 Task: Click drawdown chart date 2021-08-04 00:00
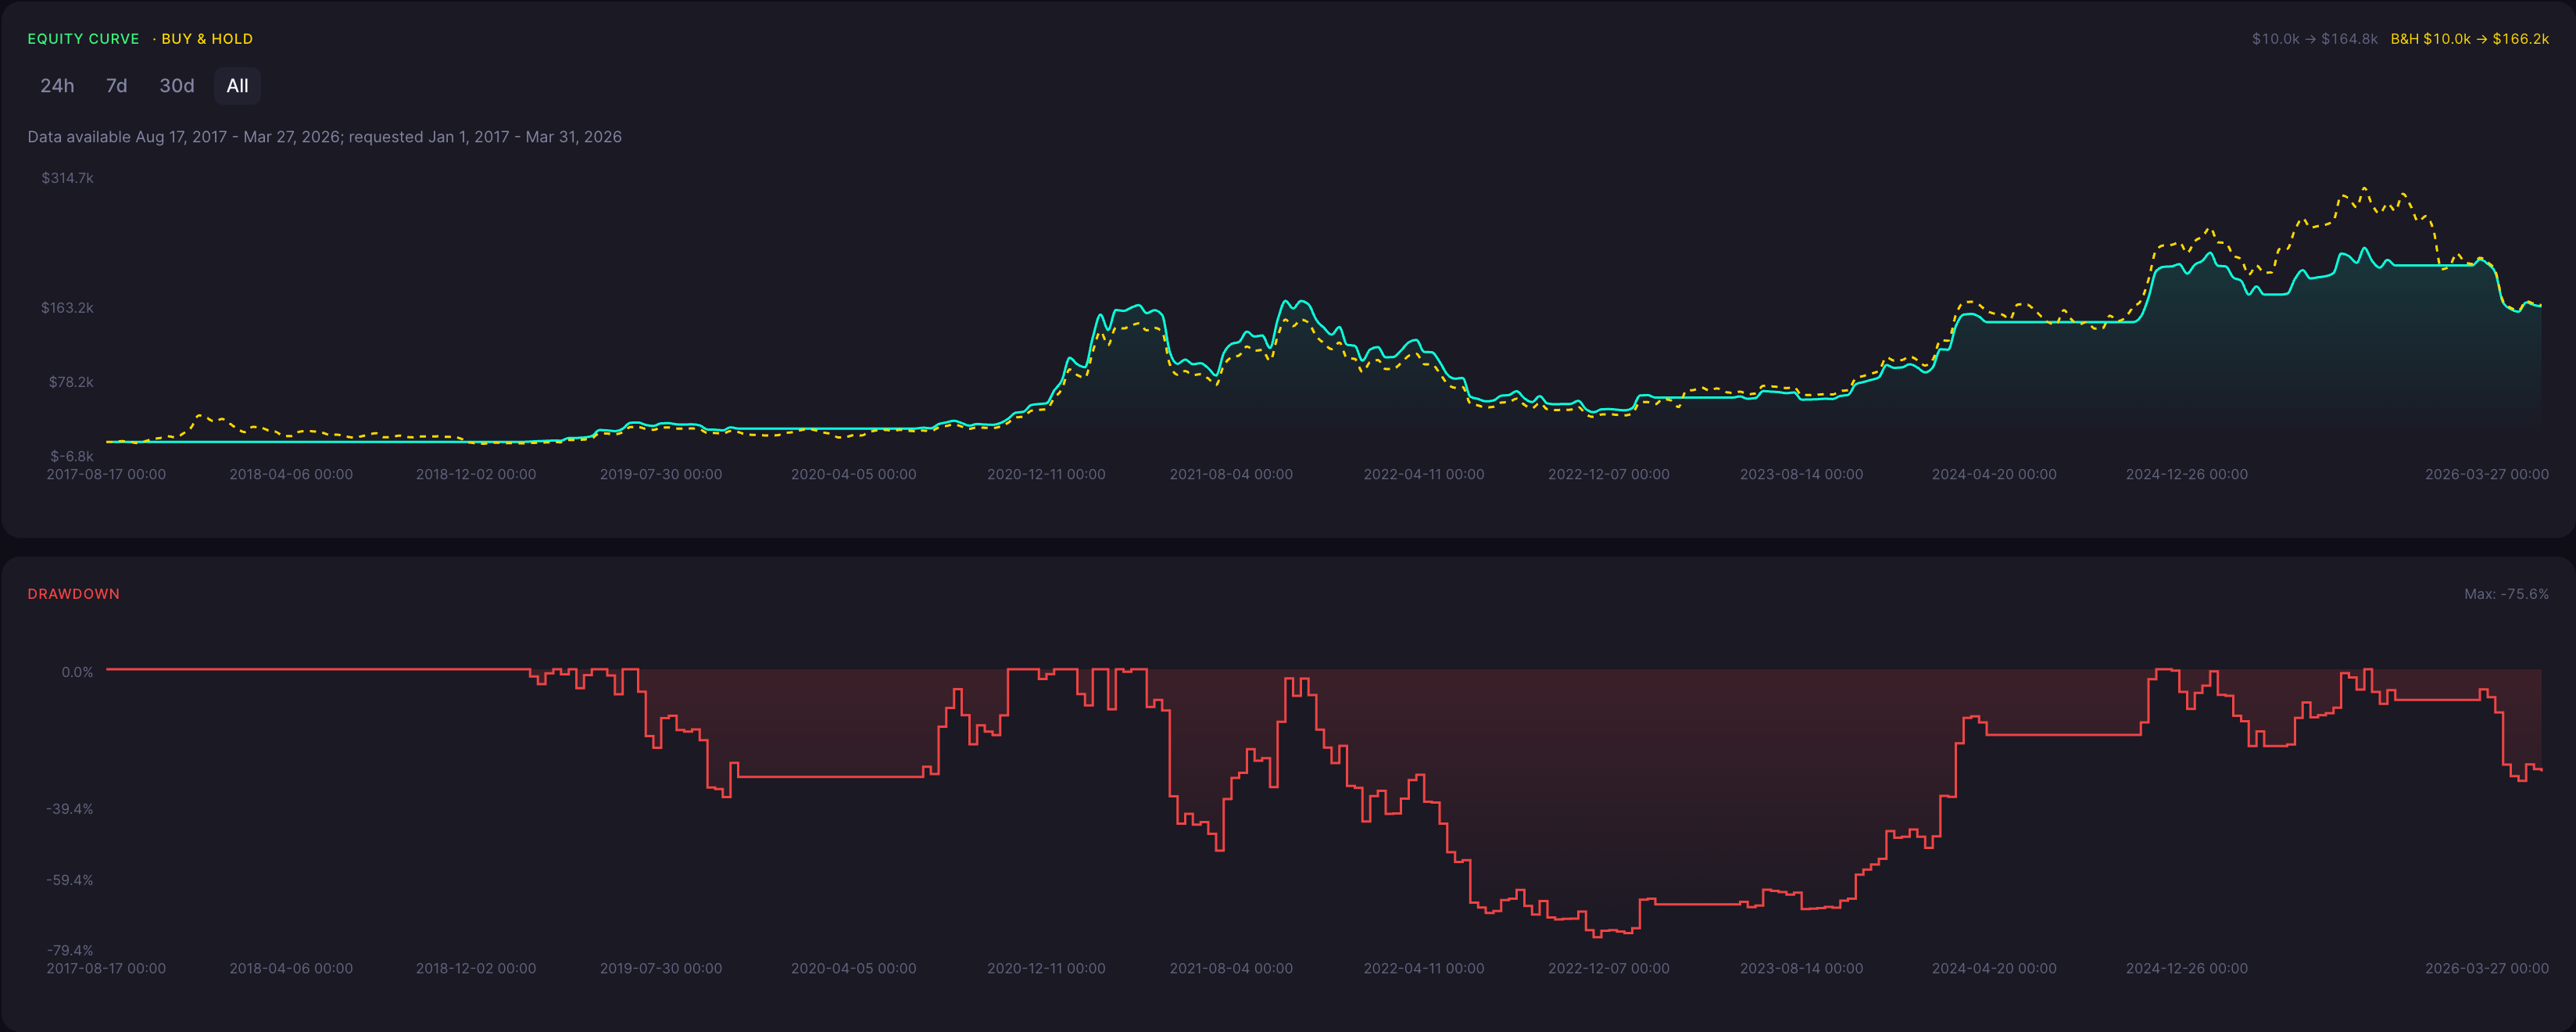click(x=1231, y=968)
